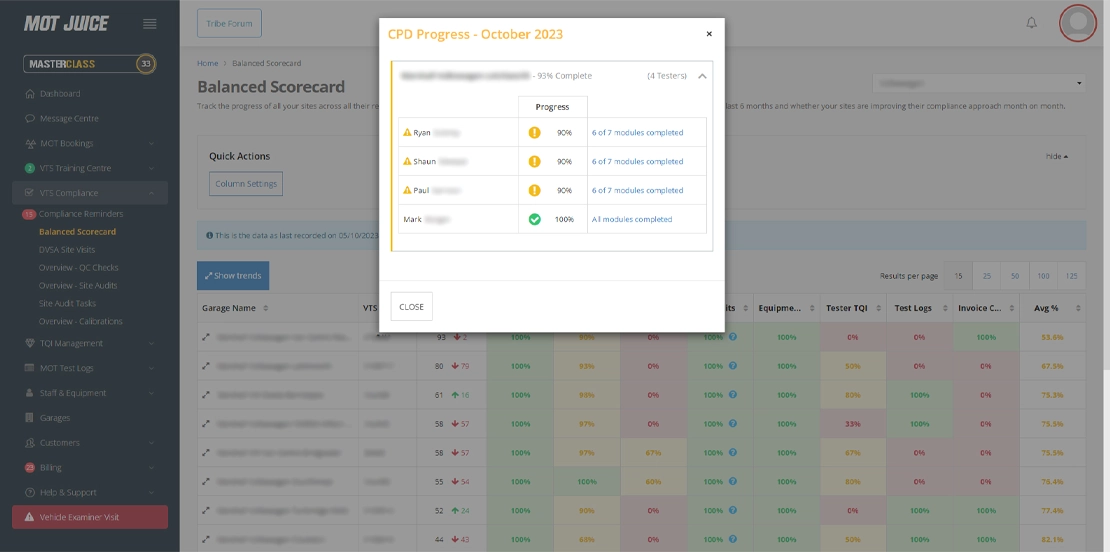Expand the MOT Bookings sidebar menu
The height and width of the screenshot is (552, 1110).
(x=90, y=143)
